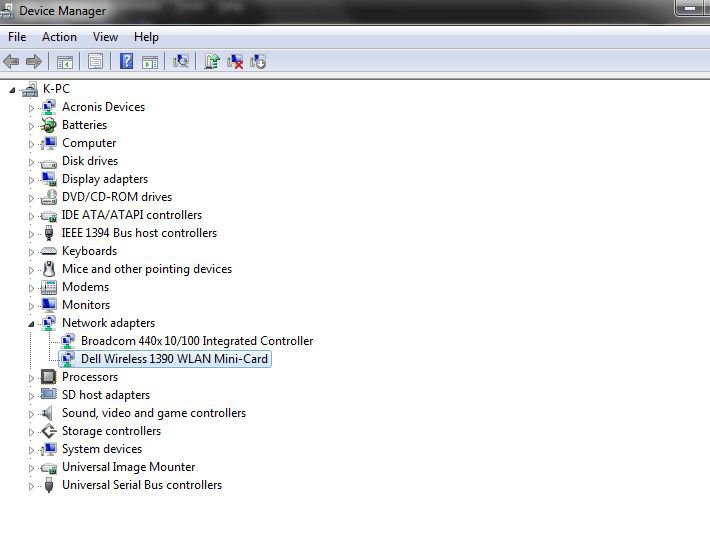Open the Properties toolbar icon
The height and width of the screenshot is (538, 710).
95,61
